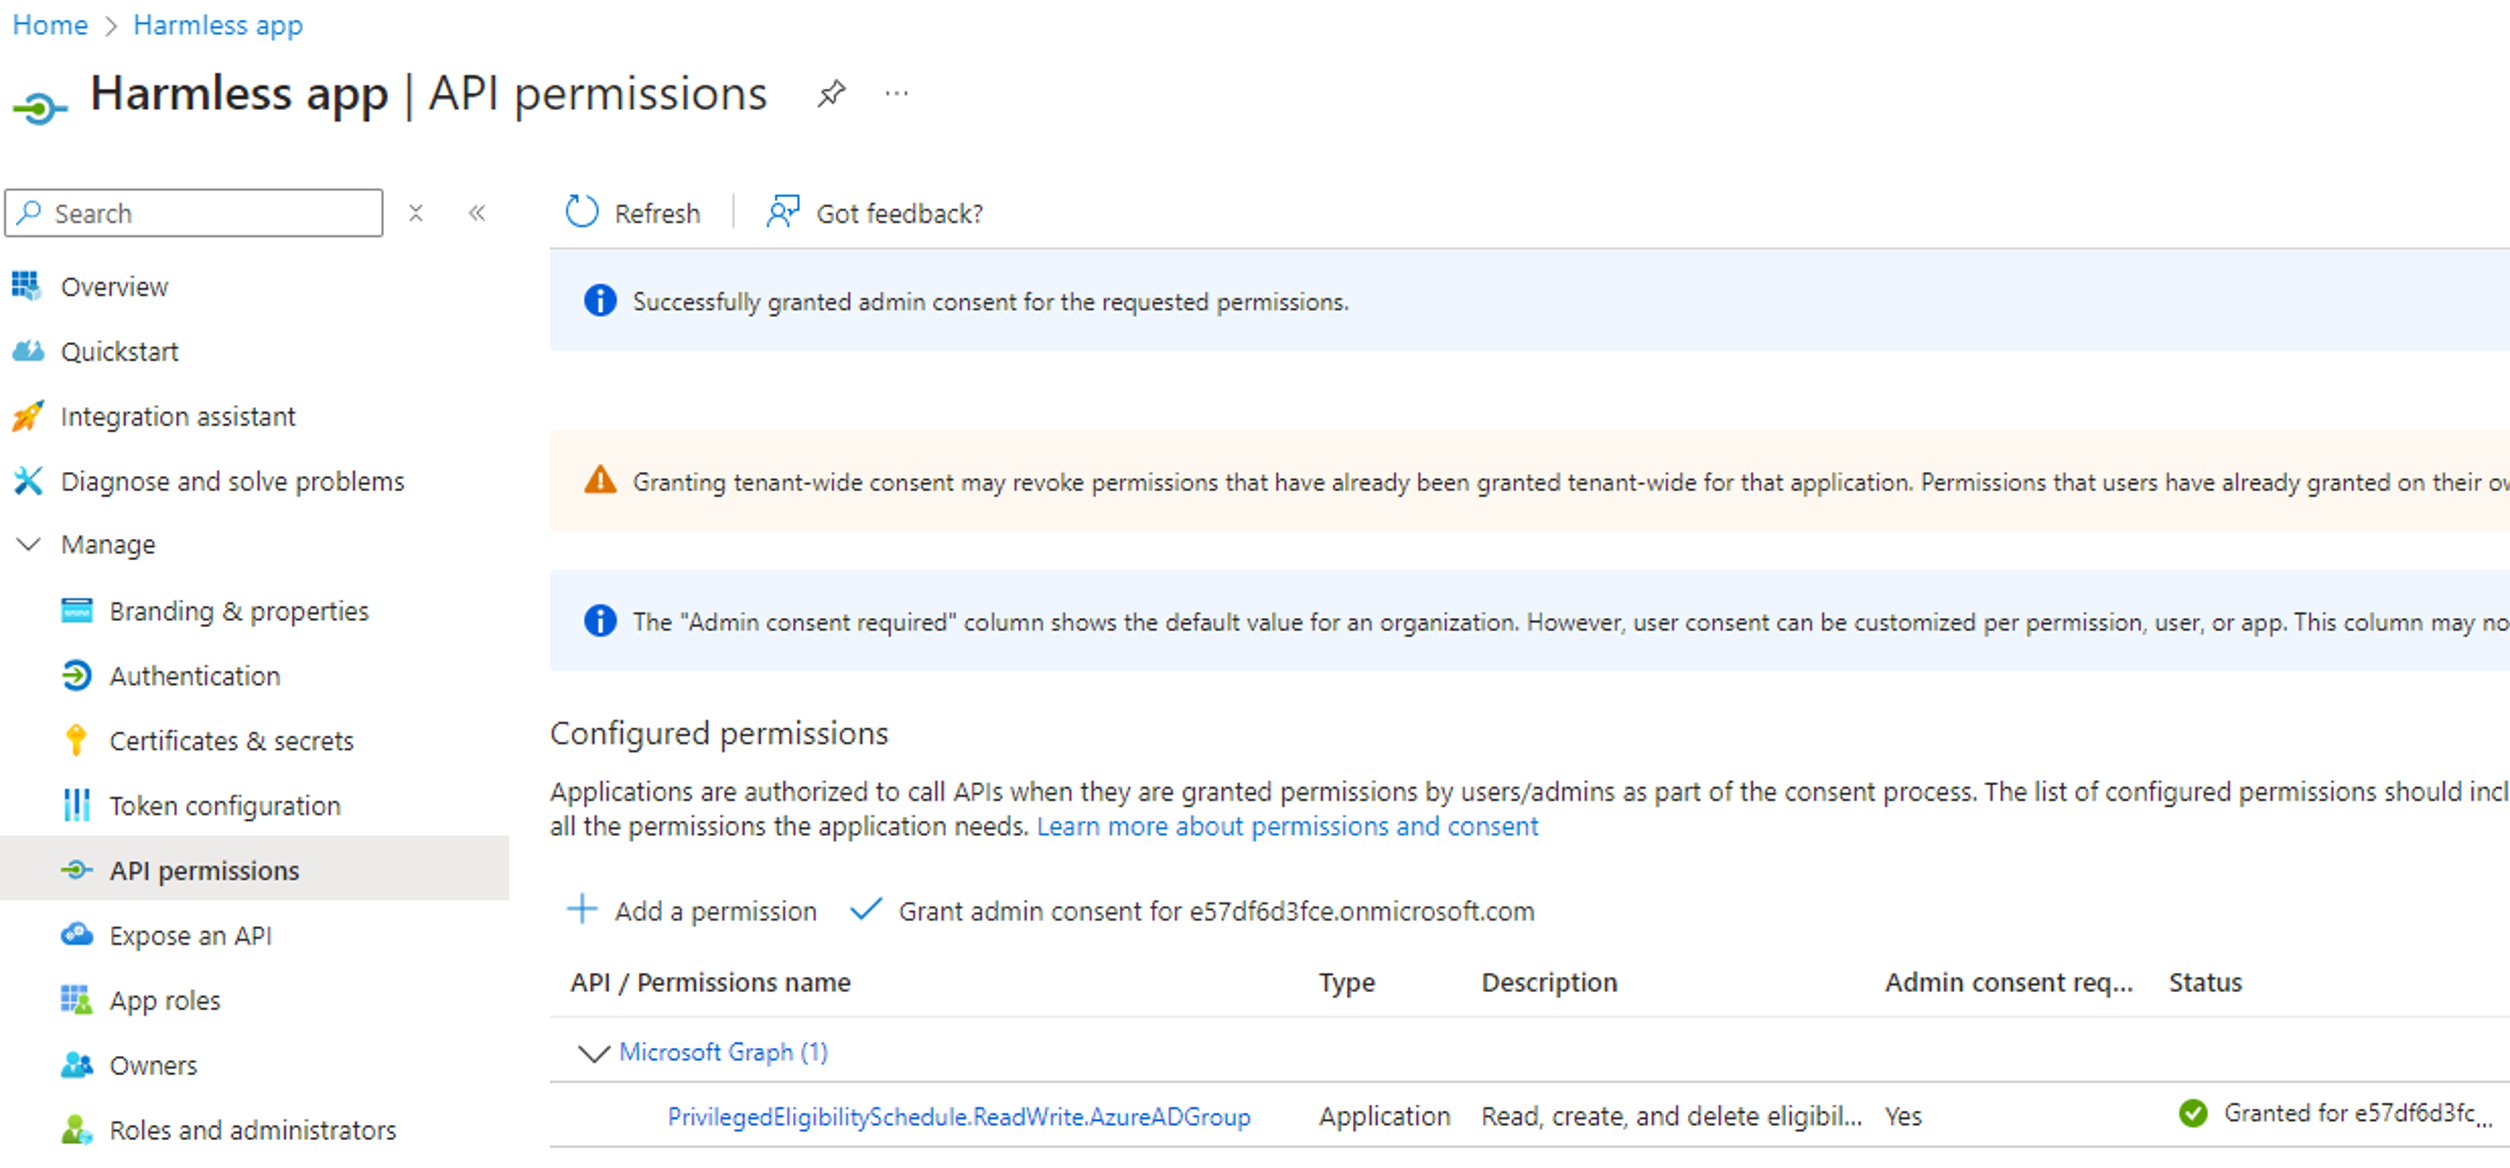Click the Owners people icon

point(76,1065)
